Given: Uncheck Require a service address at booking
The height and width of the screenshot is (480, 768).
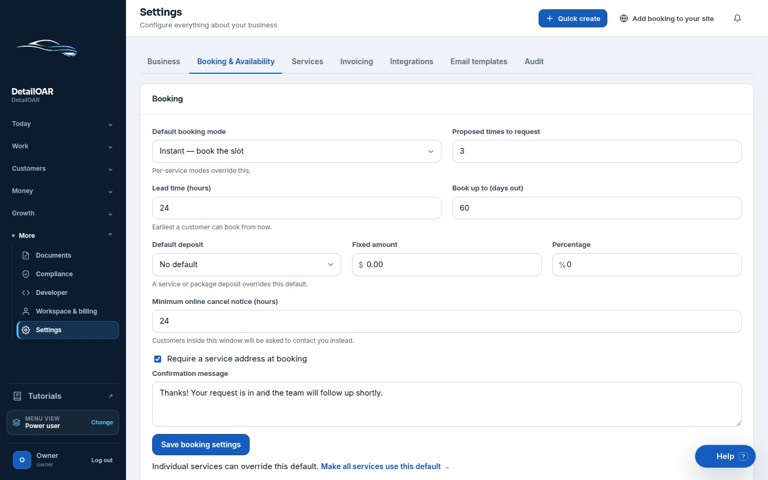Looking at the screenshot, I should (158, 359).
